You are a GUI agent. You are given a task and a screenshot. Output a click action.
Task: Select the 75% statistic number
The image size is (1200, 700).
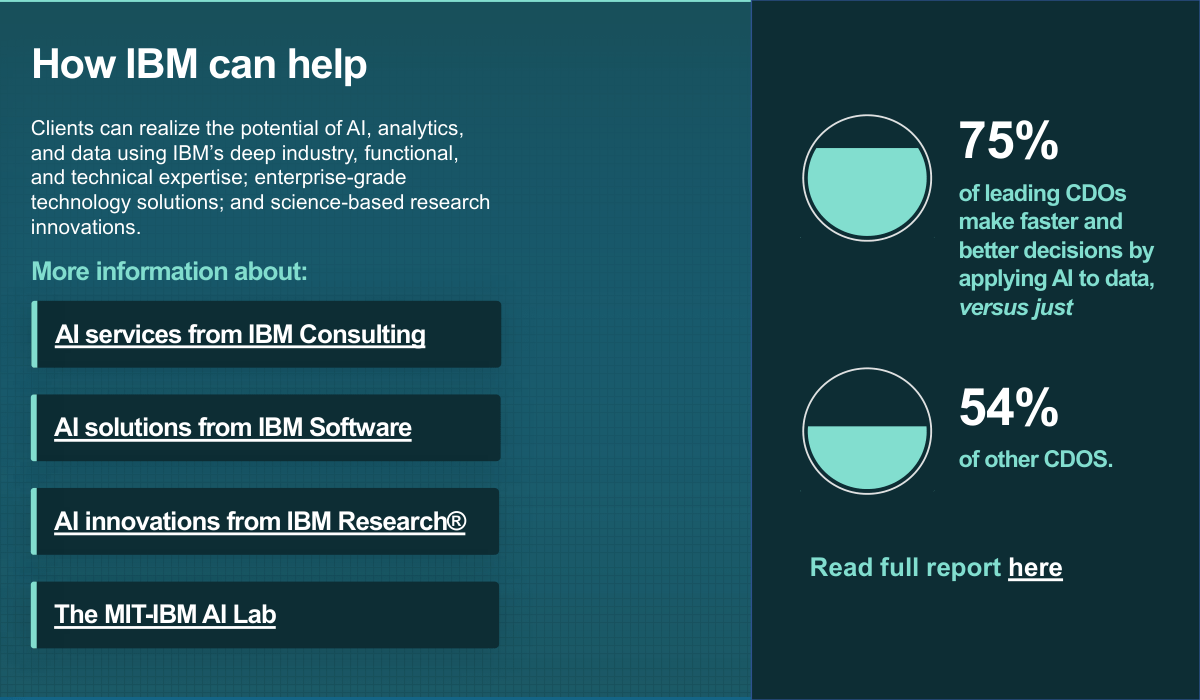(x=1009, y=141)
